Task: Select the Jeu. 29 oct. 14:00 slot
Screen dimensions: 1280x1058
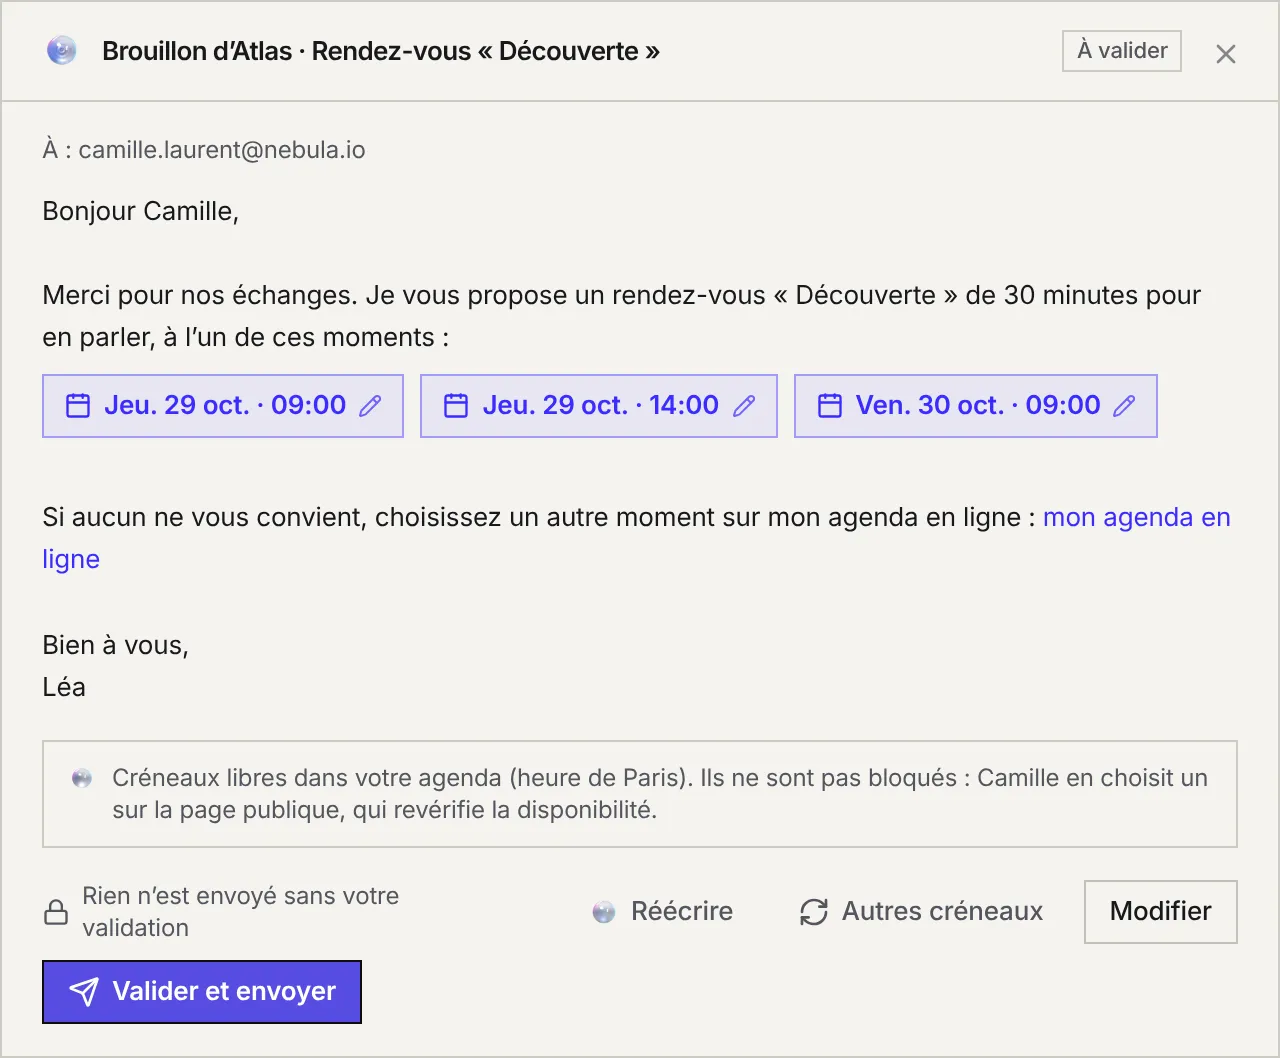Action: pyautogui.click(x=599, y=406)
